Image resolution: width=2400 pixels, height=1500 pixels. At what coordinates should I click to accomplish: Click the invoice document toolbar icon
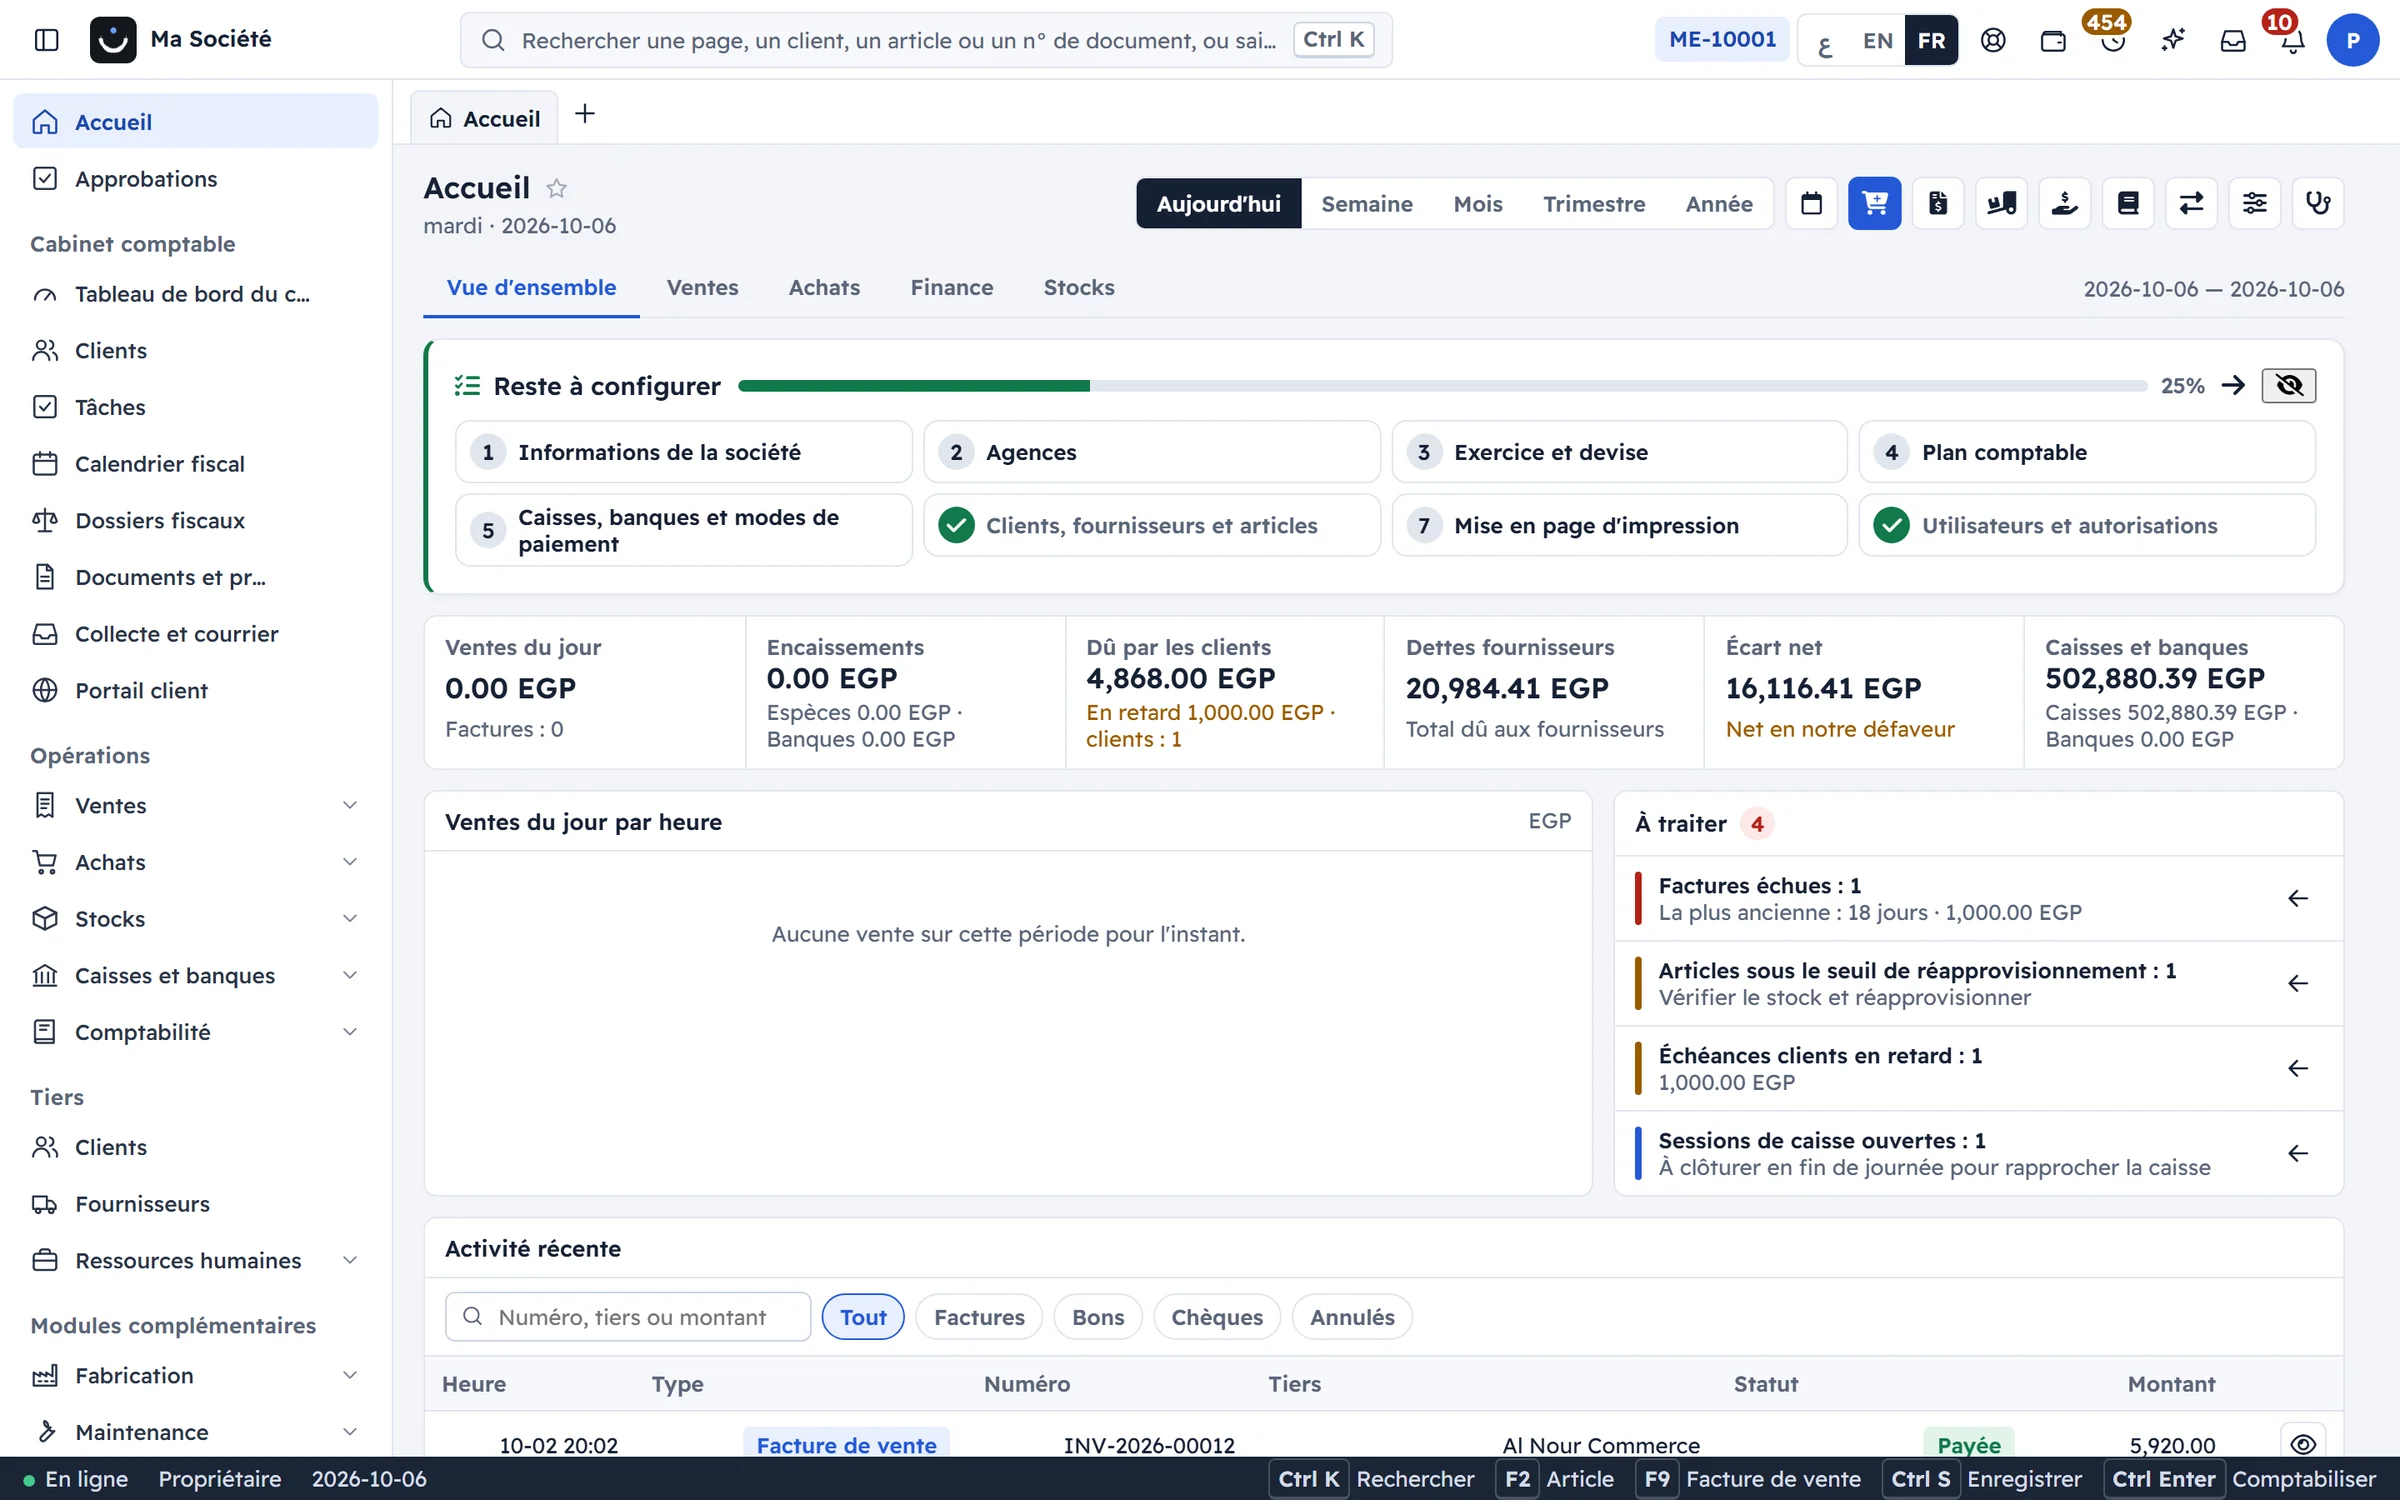(1938, 204)
